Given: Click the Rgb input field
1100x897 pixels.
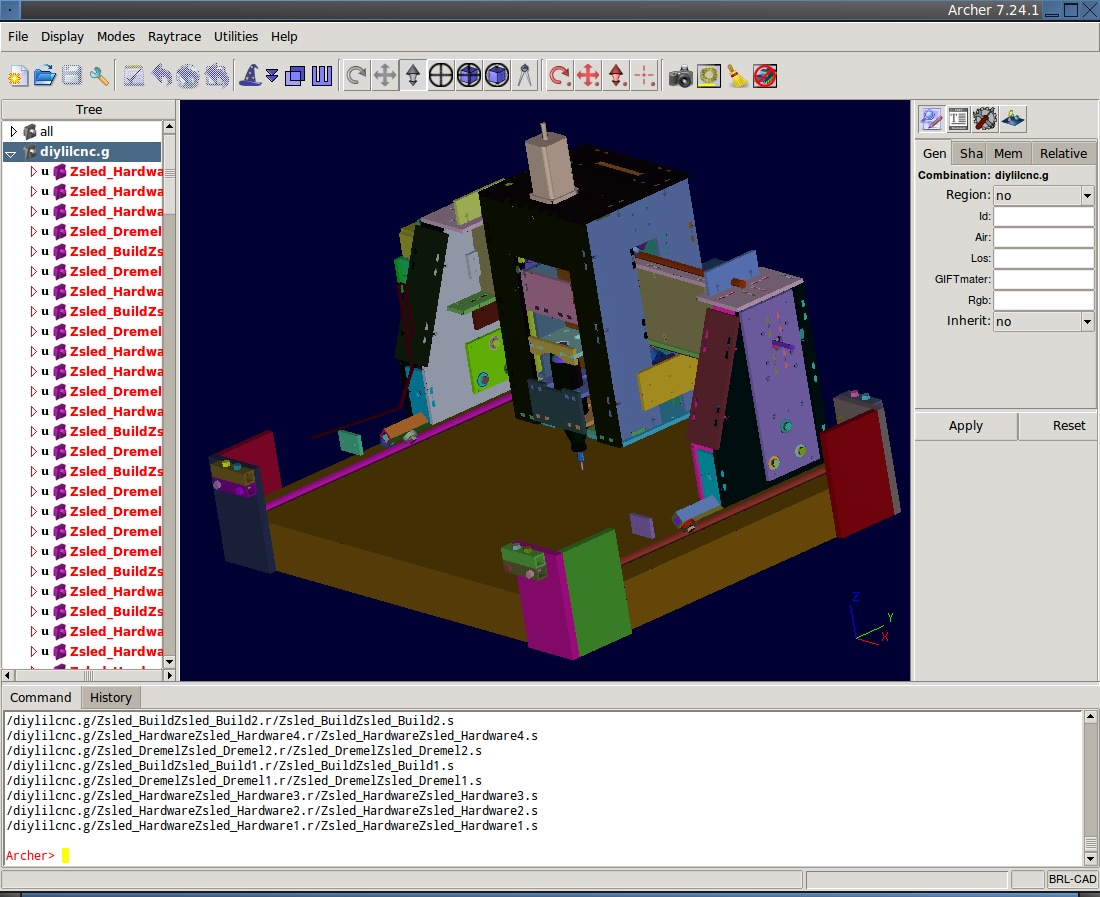Looking at the screenshot, I should (1043, 301).
